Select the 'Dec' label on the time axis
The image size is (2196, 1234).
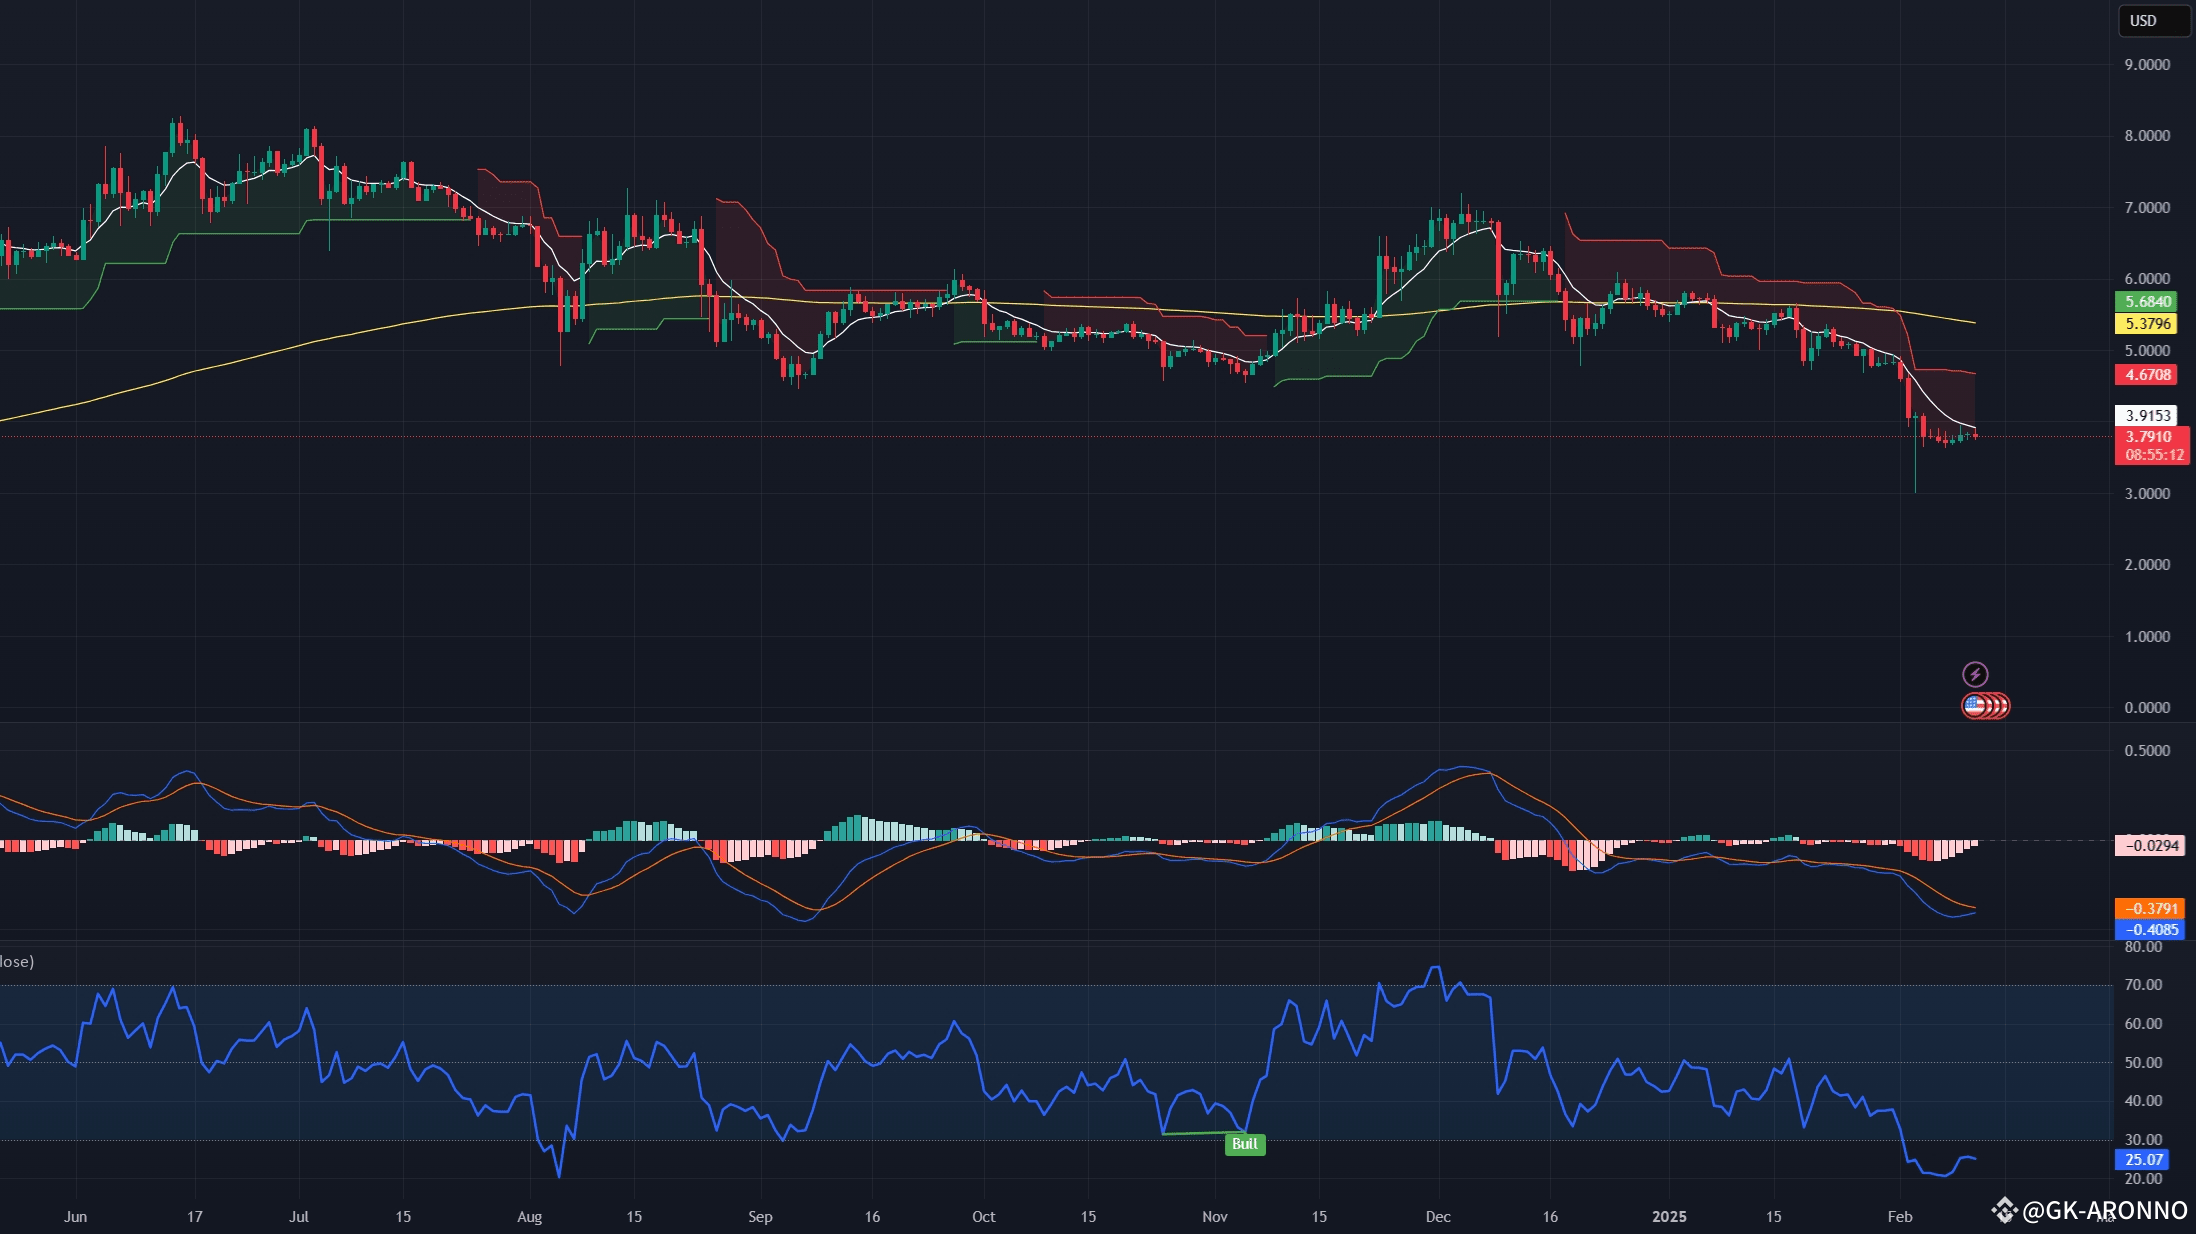coord(1439,1217)
